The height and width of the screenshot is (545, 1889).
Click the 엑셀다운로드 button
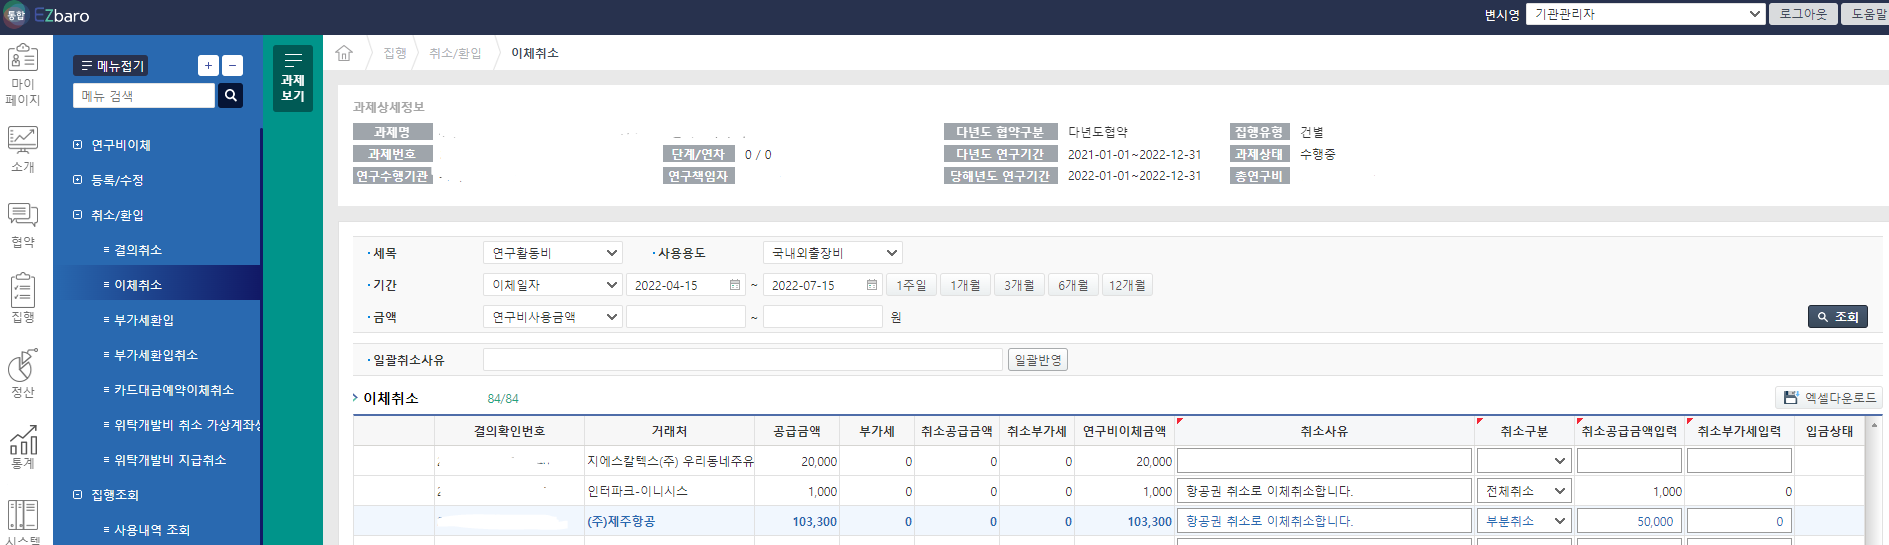[x=1829, y=398]
